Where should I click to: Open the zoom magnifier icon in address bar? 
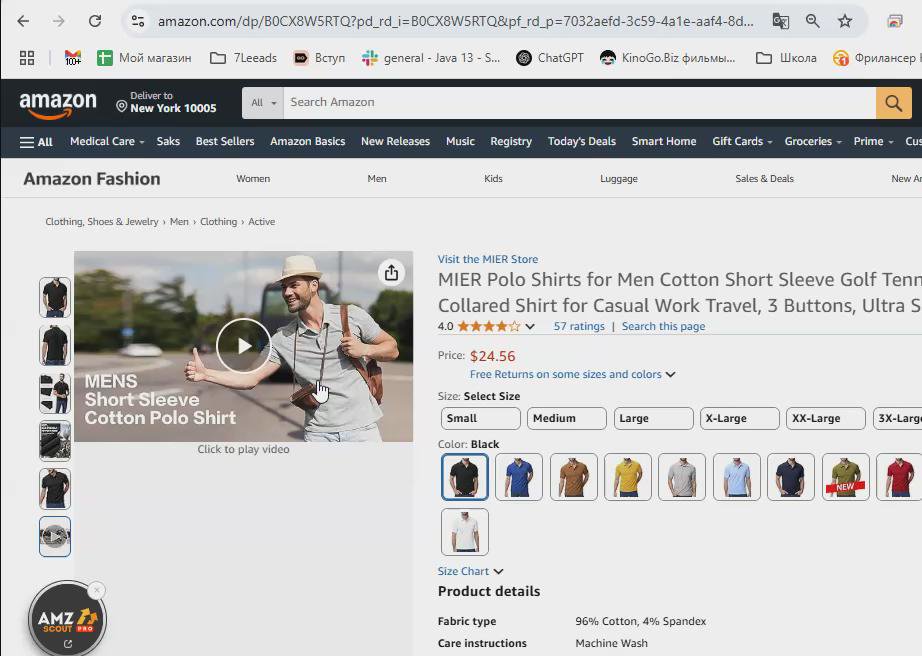(813, 21)
